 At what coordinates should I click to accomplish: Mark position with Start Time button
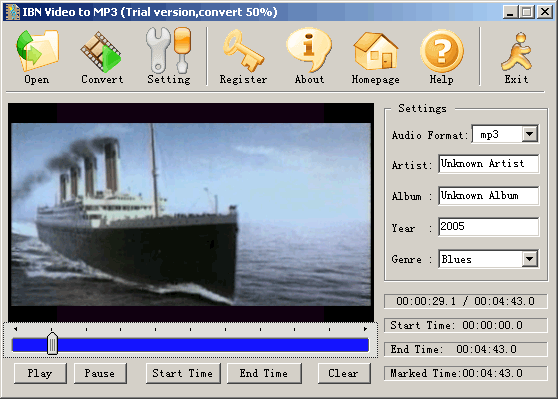(x=183, y=373)
